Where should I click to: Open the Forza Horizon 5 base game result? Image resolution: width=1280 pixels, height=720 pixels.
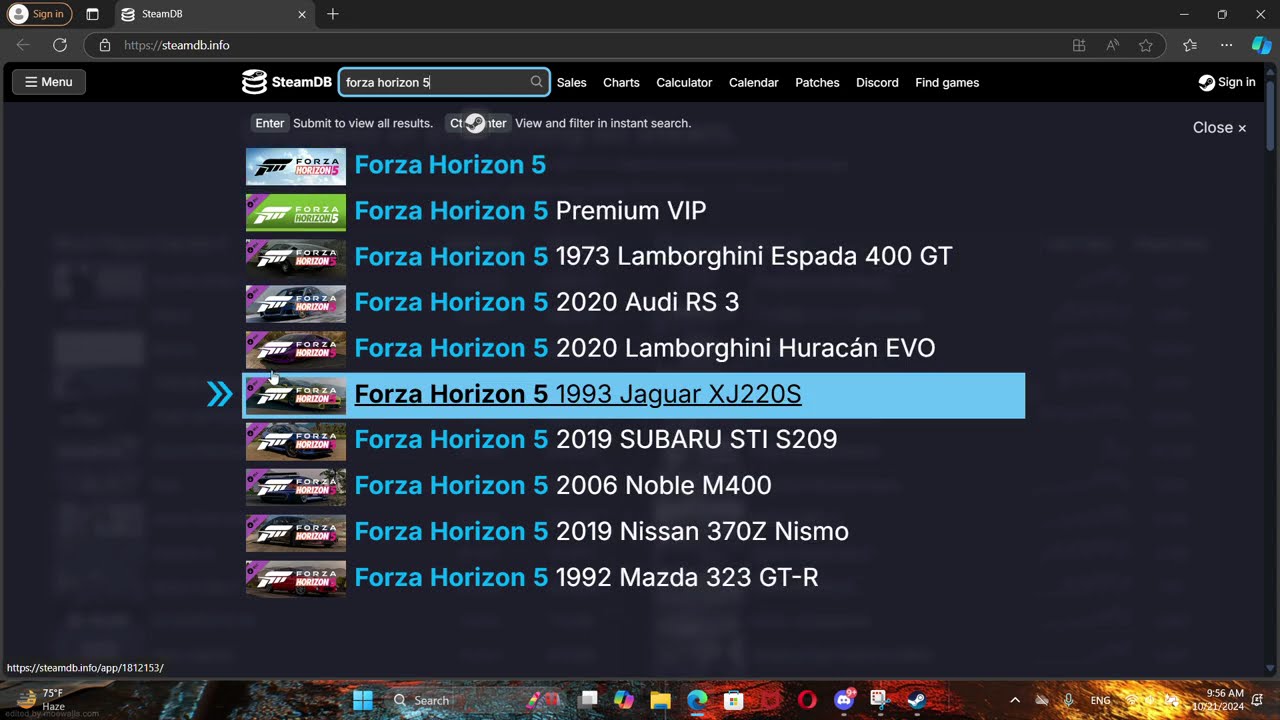(634, 165)
